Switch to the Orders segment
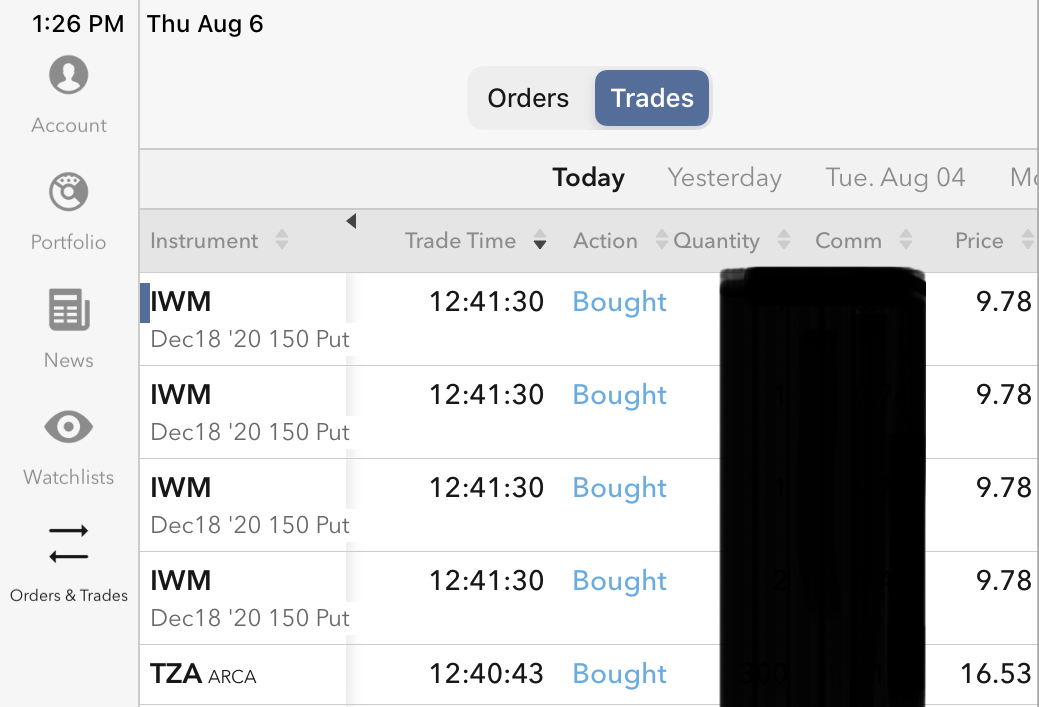Image resolution: width=1039 pixels, height=707 pixels. (528, 98)
